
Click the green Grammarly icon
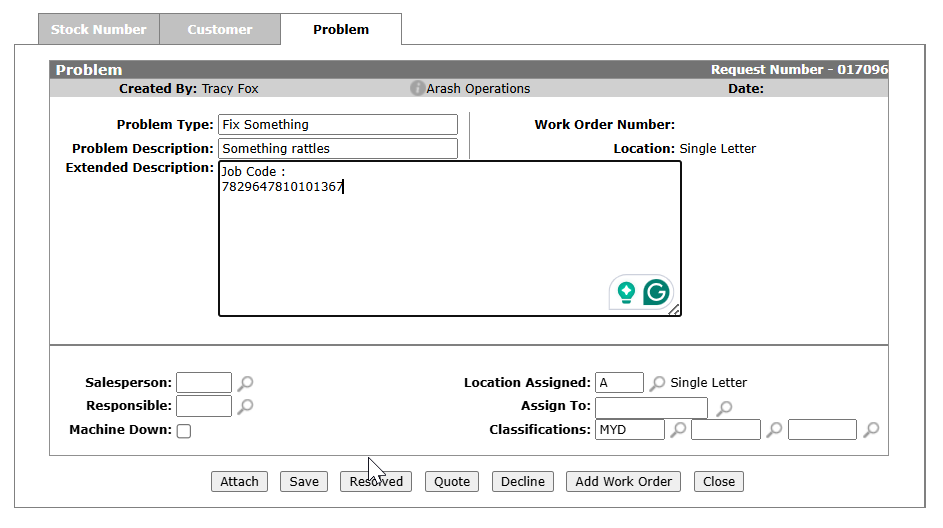[656, 292]
